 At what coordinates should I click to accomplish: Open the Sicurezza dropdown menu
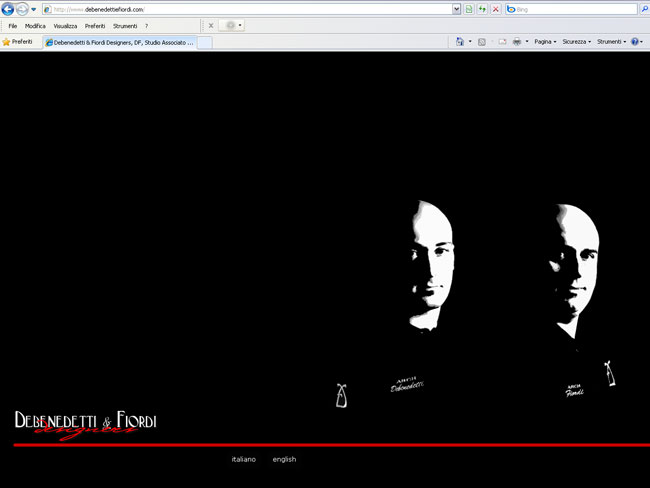point(577,42)
